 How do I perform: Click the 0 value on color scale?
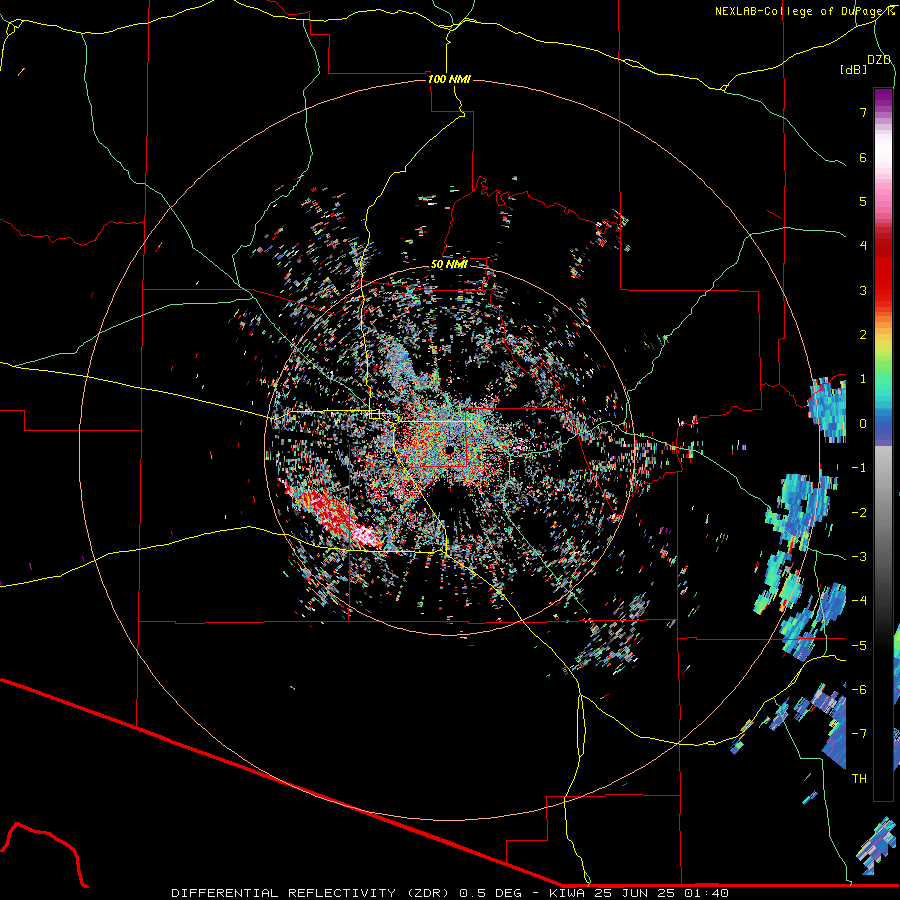pyautogui.click(x=863, y=424)
